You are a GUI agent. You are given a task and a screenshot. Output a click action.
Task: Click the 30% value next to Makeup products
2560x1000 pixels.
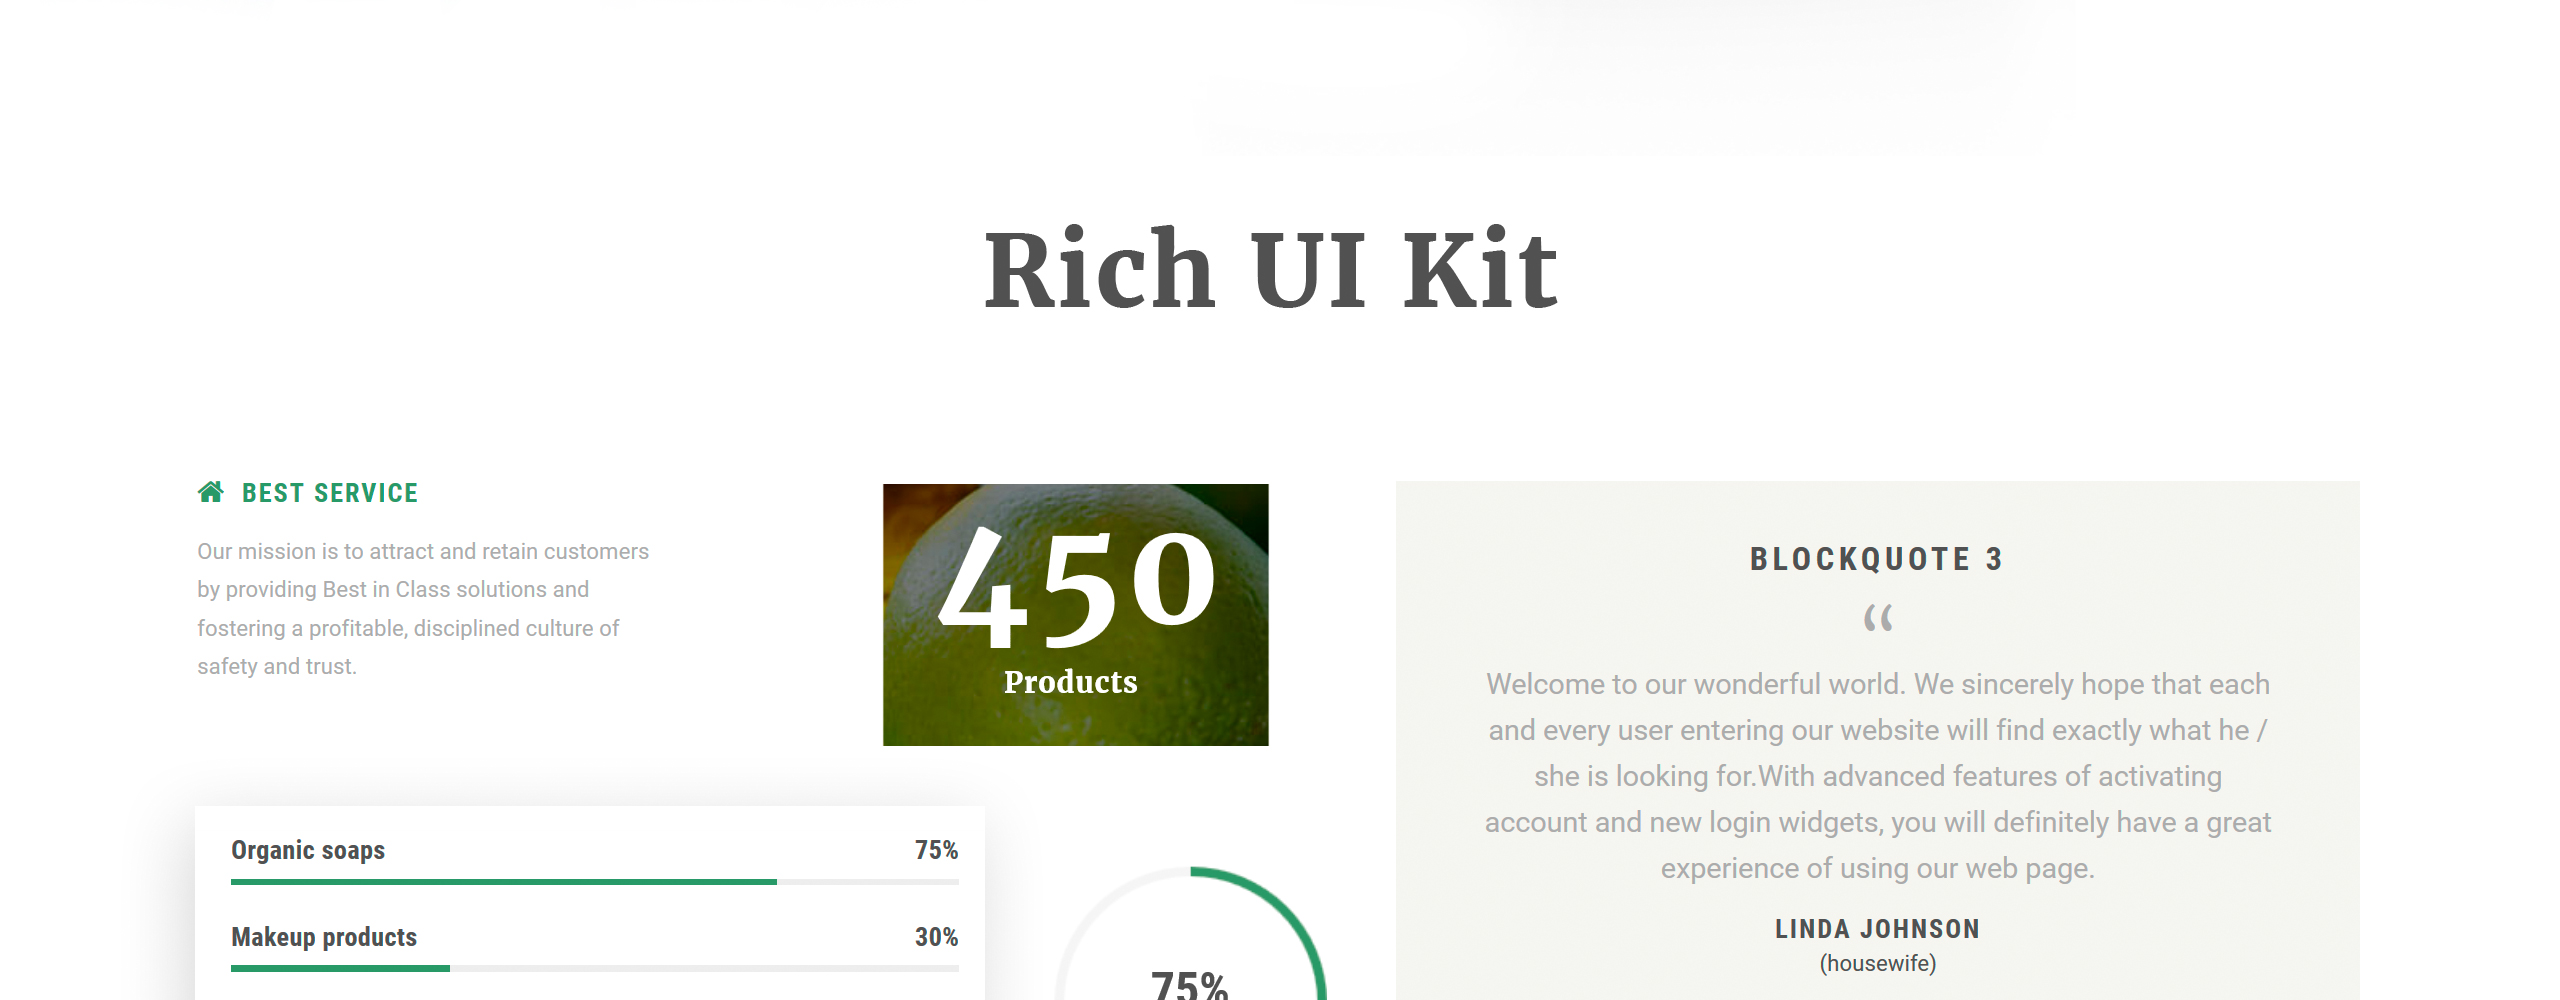point(936,937)
